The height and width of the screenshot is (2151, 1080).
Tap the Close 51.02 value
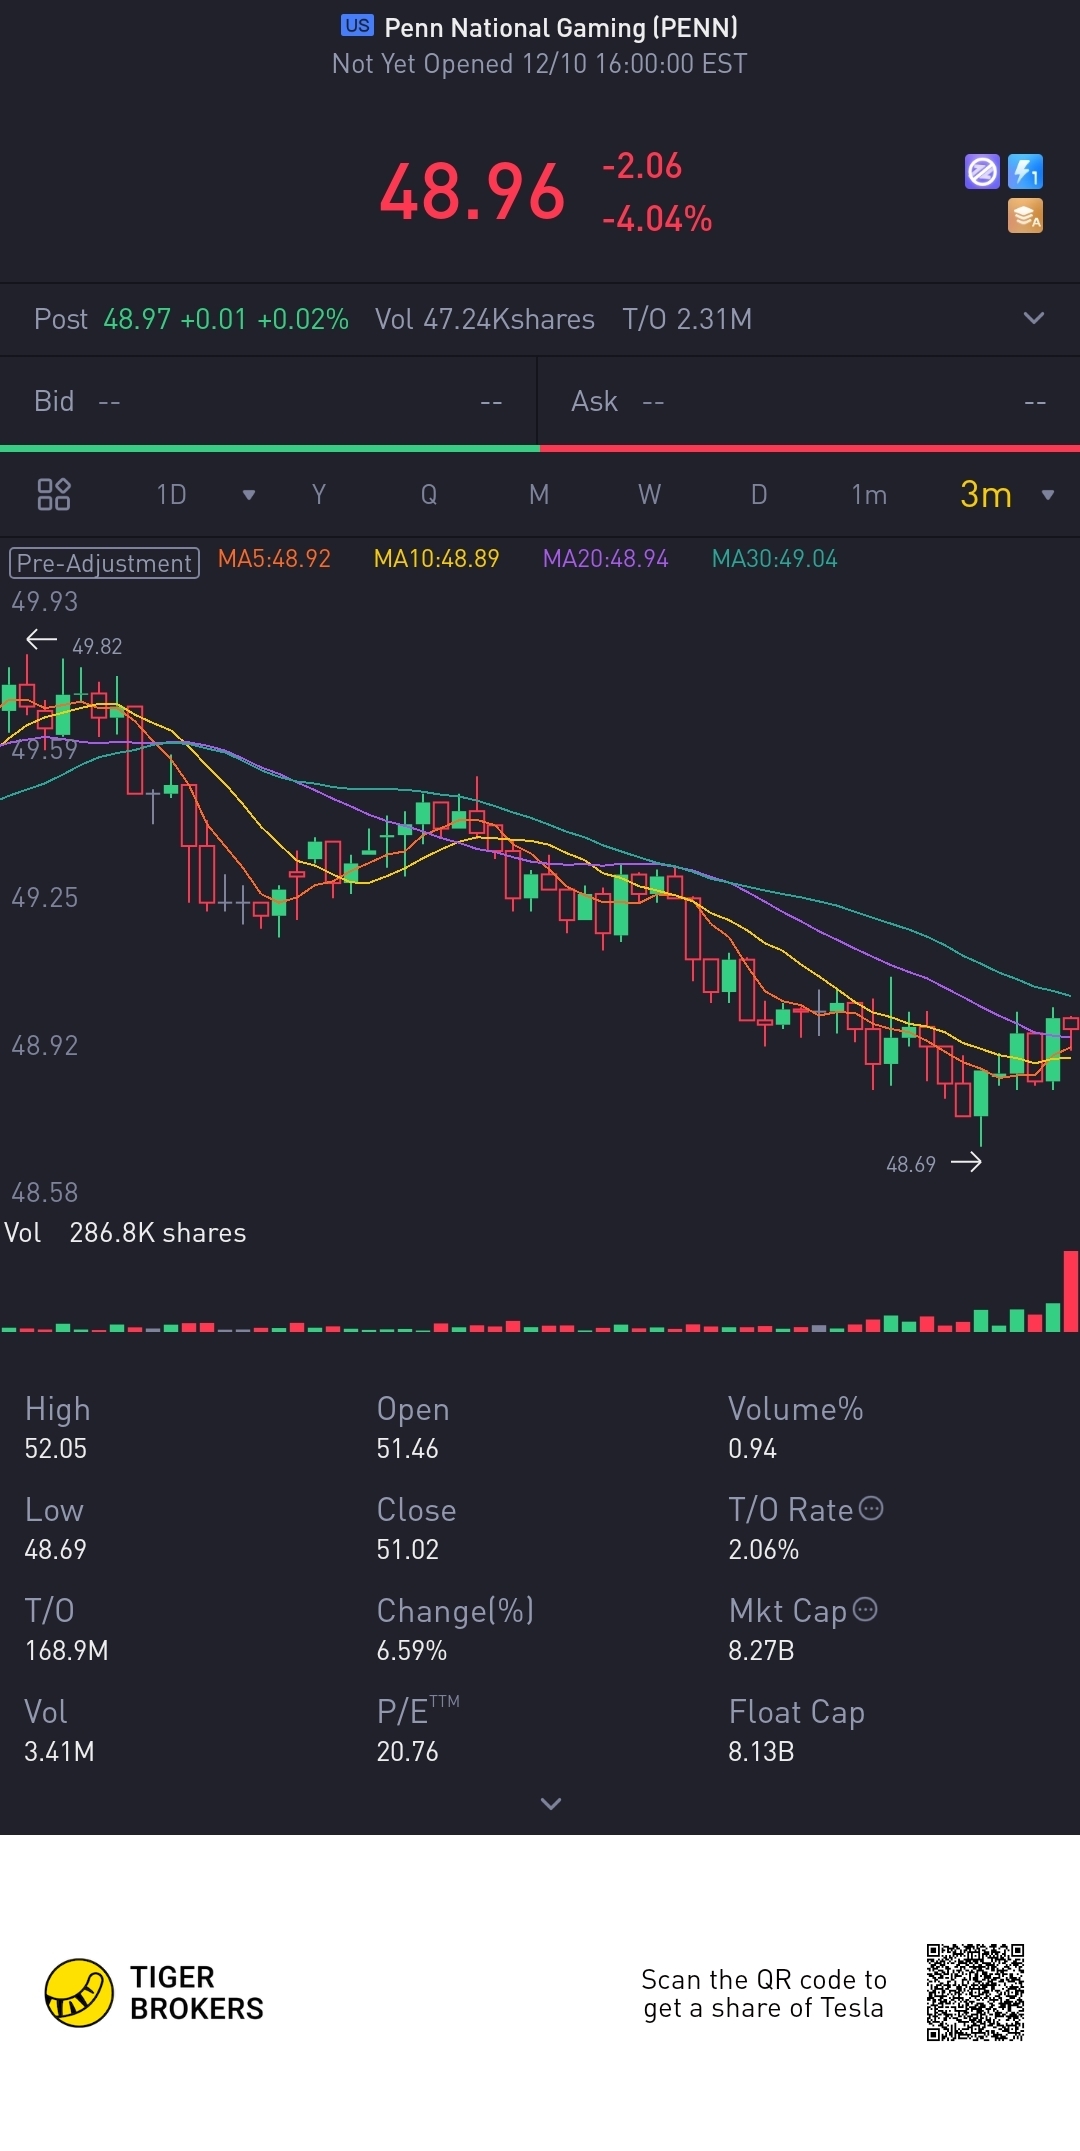407,1549
